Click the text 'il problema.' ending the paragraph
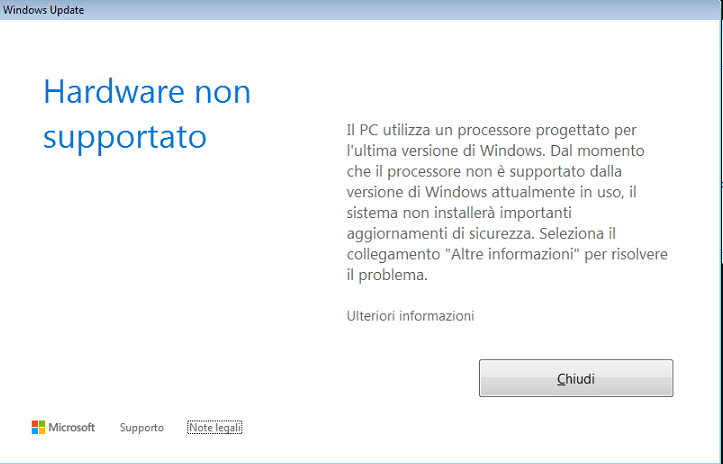 [x=387, y=275]
